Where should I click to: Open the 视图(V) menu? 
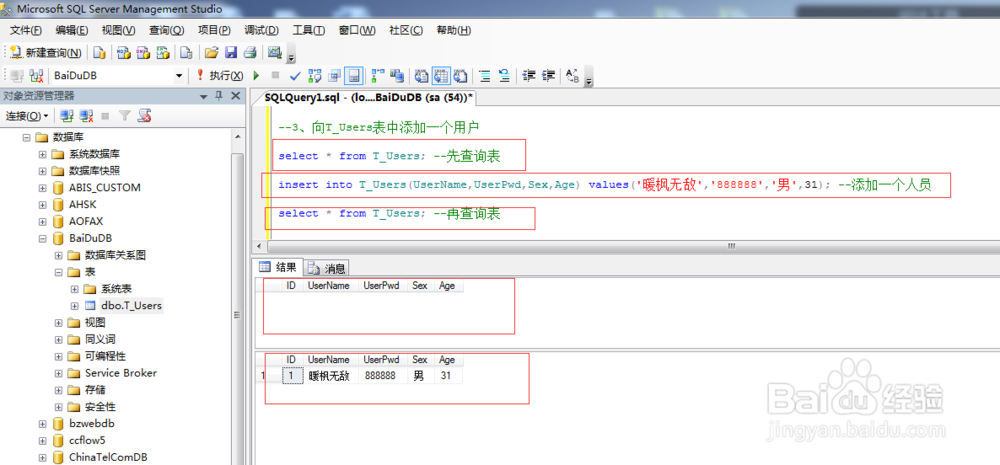tap(119, 31)
